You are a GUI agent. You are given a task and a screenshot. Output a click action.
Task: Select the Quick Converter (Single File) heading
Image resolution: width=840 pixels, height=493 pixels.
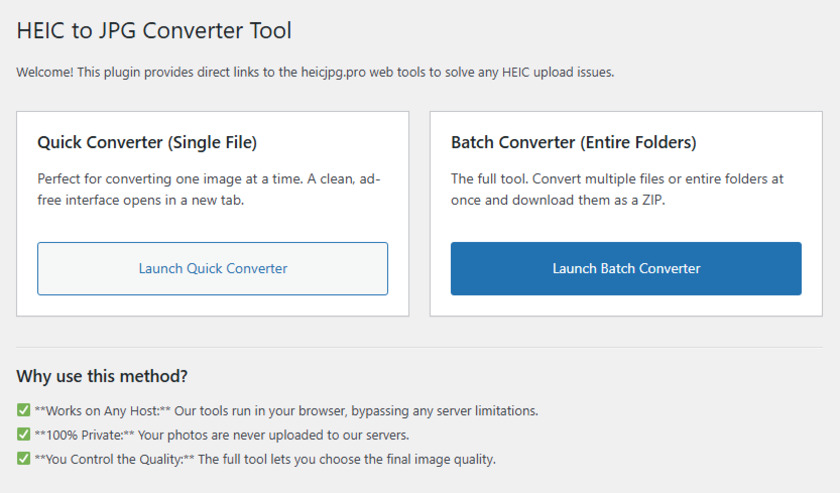click(x=147, y=143)
